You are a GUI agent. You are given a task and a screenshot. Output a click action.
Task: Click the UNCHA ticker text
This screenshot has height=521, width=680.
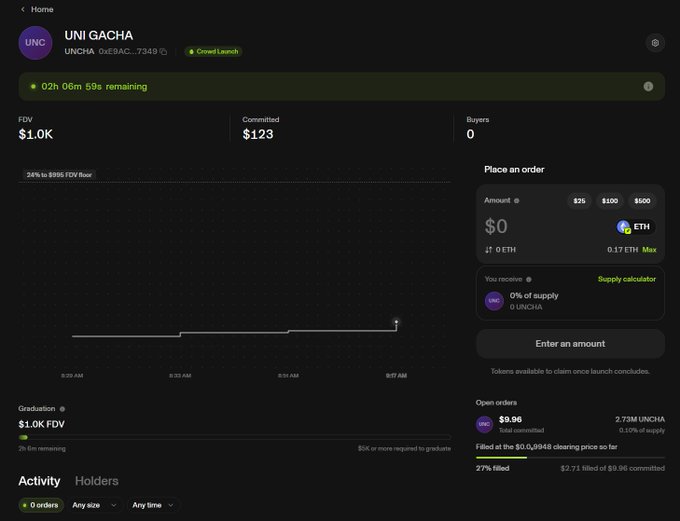(79, 52)
